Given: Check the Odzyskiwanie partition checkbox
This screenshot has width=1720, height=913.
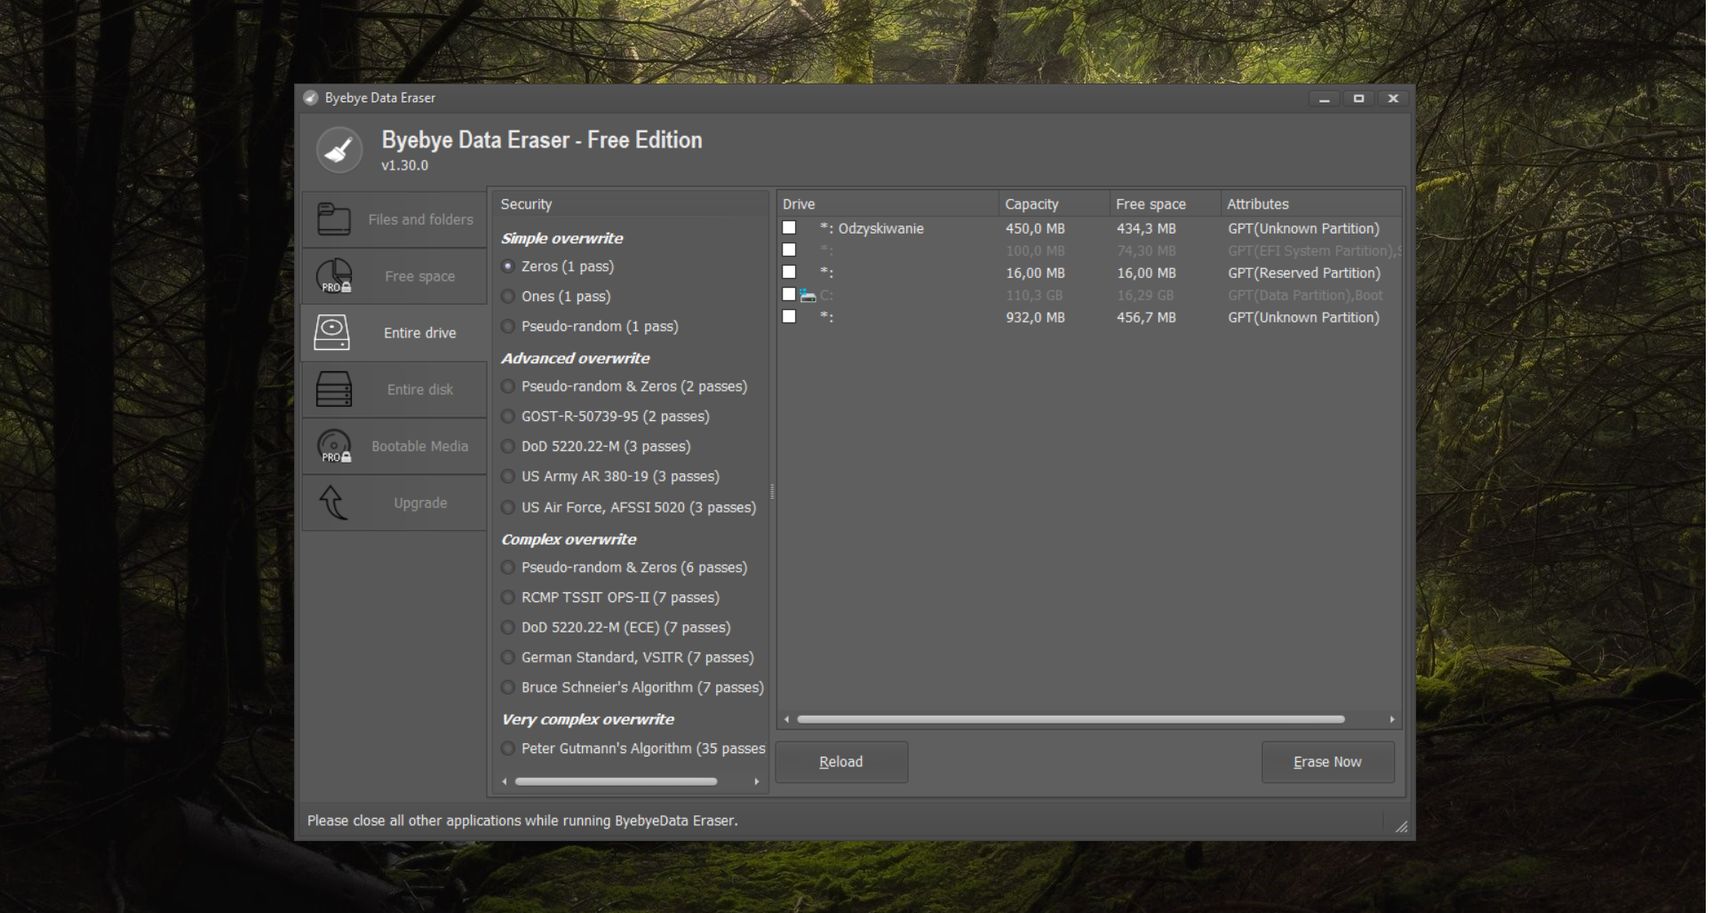Looking at the screenshot, I should pyautogui.click(x=789, y=228).
